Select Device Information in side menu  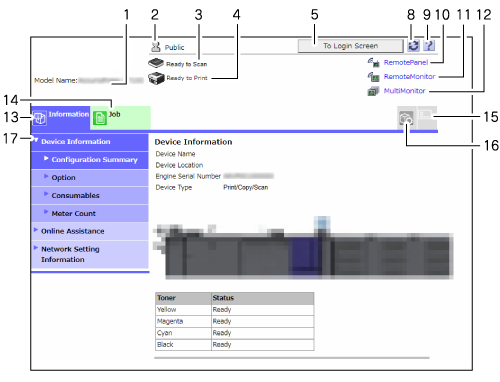point(90,142)
